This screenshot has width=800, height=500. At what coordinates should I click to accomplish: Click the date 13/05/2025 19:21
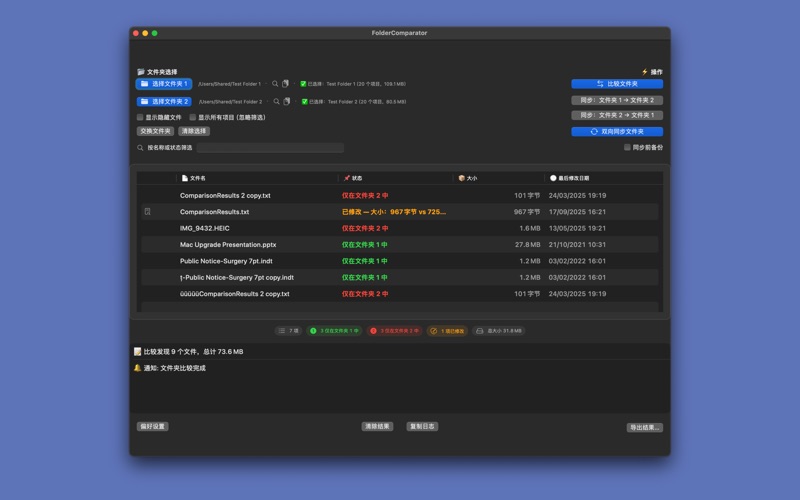pyautogui.click(x=577, y=228)
